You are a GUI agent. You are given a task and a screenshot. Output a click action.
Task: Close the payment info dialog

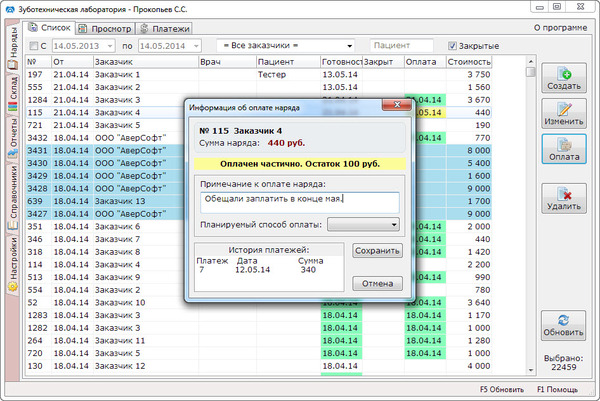click(397, 104)
